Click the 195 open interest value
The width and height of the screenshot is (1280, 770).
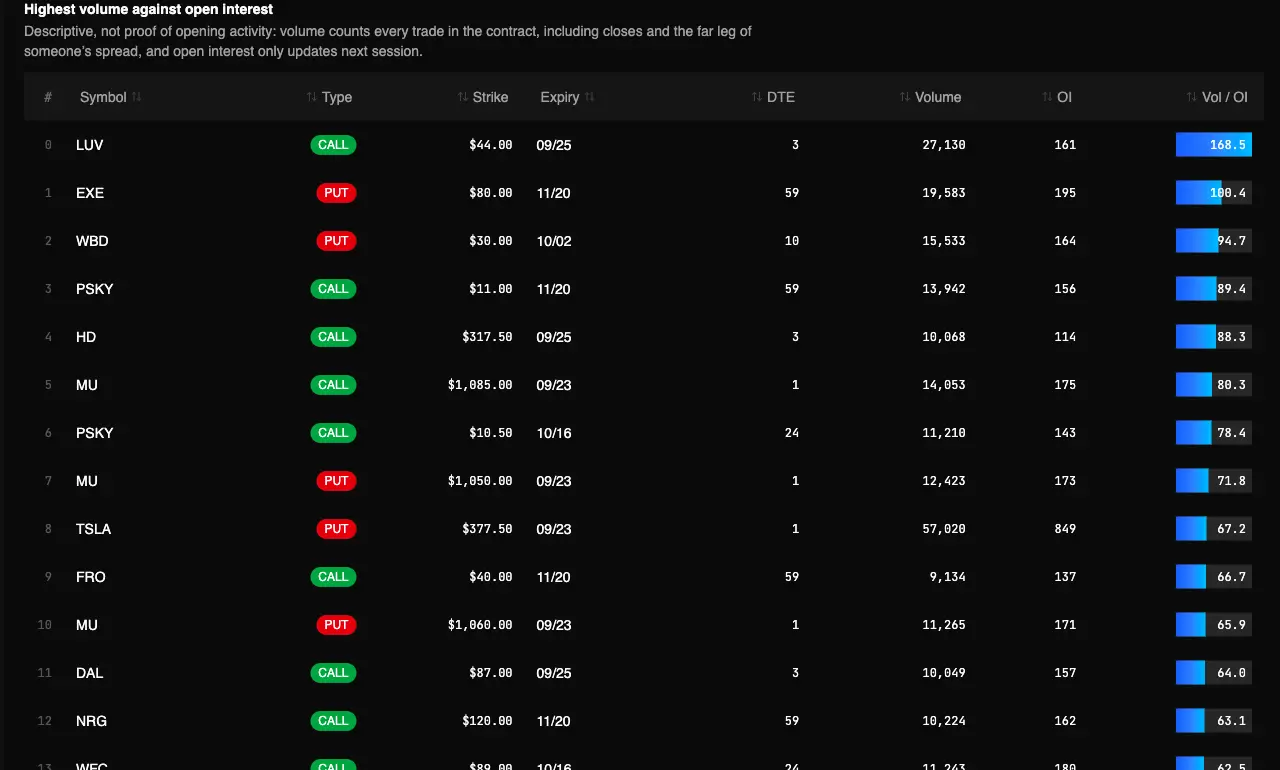pos(1065,193)
